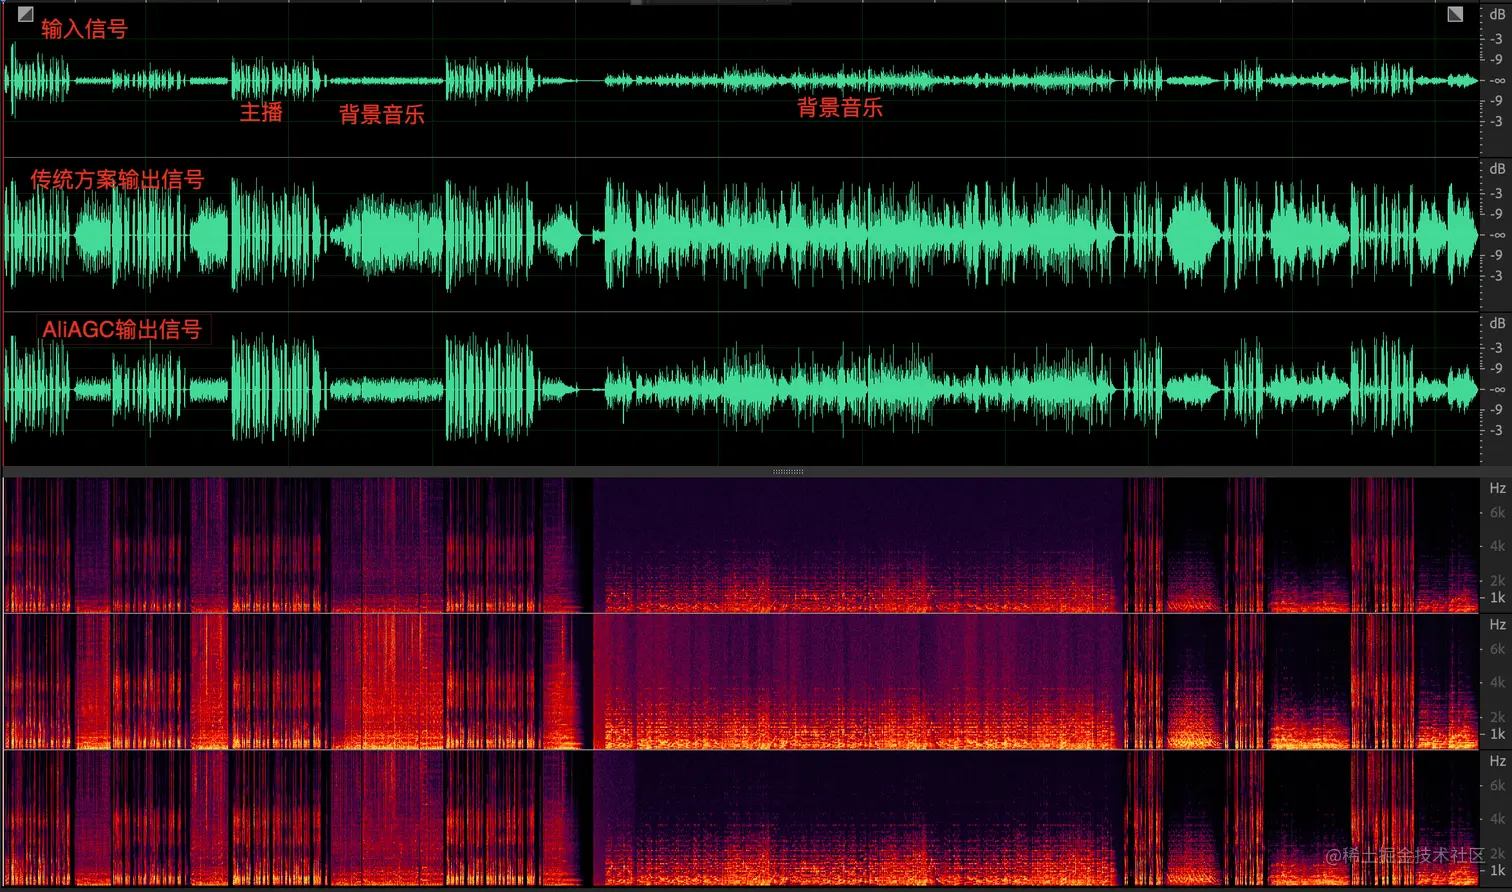This screenshot has width=1512, height=892.
Task: Click the 6k mark on the second spectrogram ruler
Action: click(x=1497, y=649)
